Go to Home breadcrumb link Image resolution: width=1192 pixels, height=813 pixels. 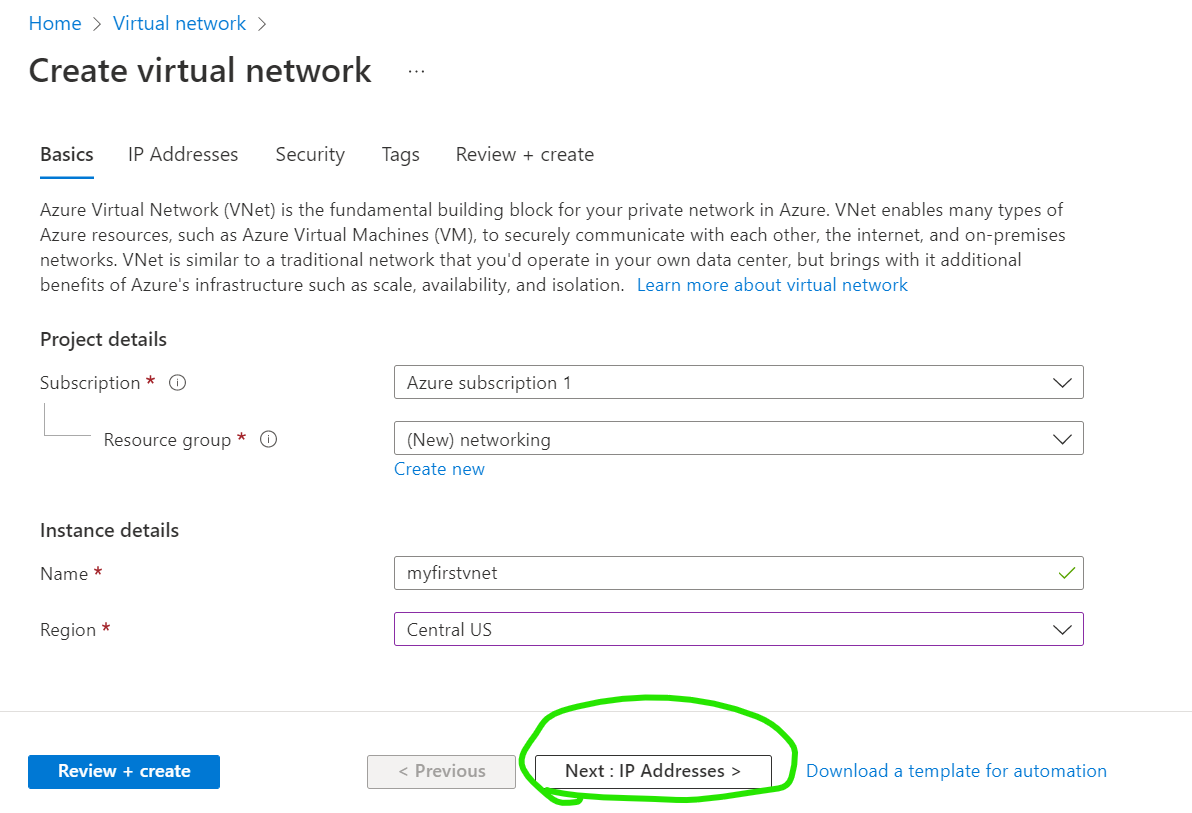[55, 24]
